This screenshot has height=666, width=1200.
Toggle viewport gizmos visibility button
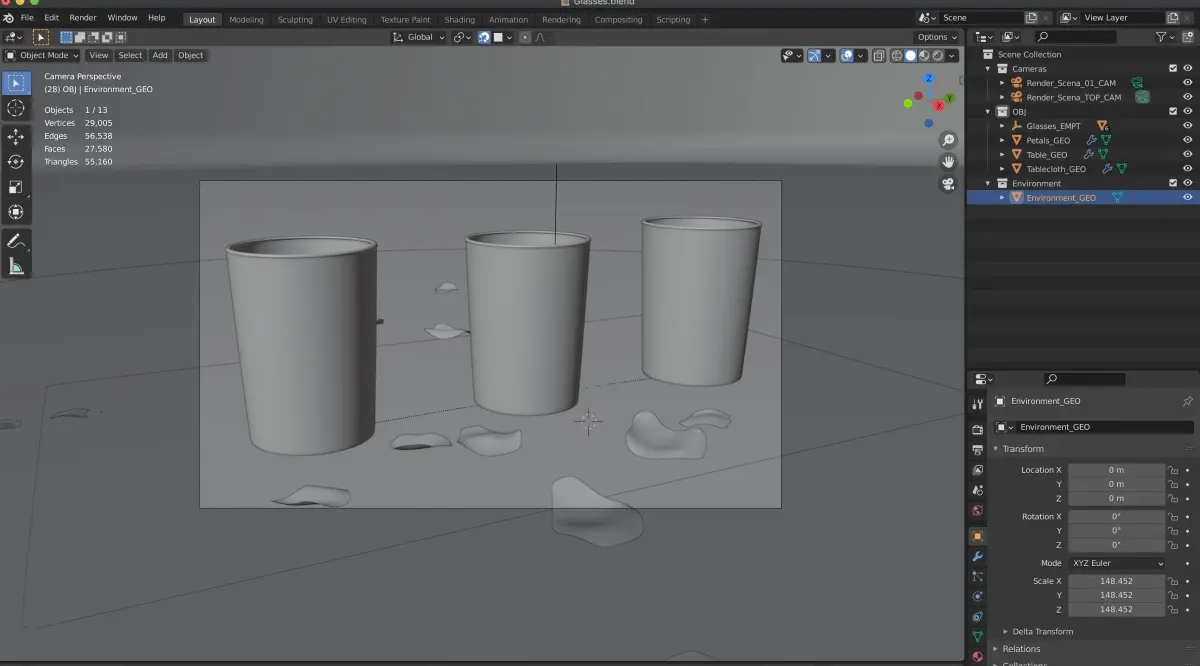coord(816,56)
